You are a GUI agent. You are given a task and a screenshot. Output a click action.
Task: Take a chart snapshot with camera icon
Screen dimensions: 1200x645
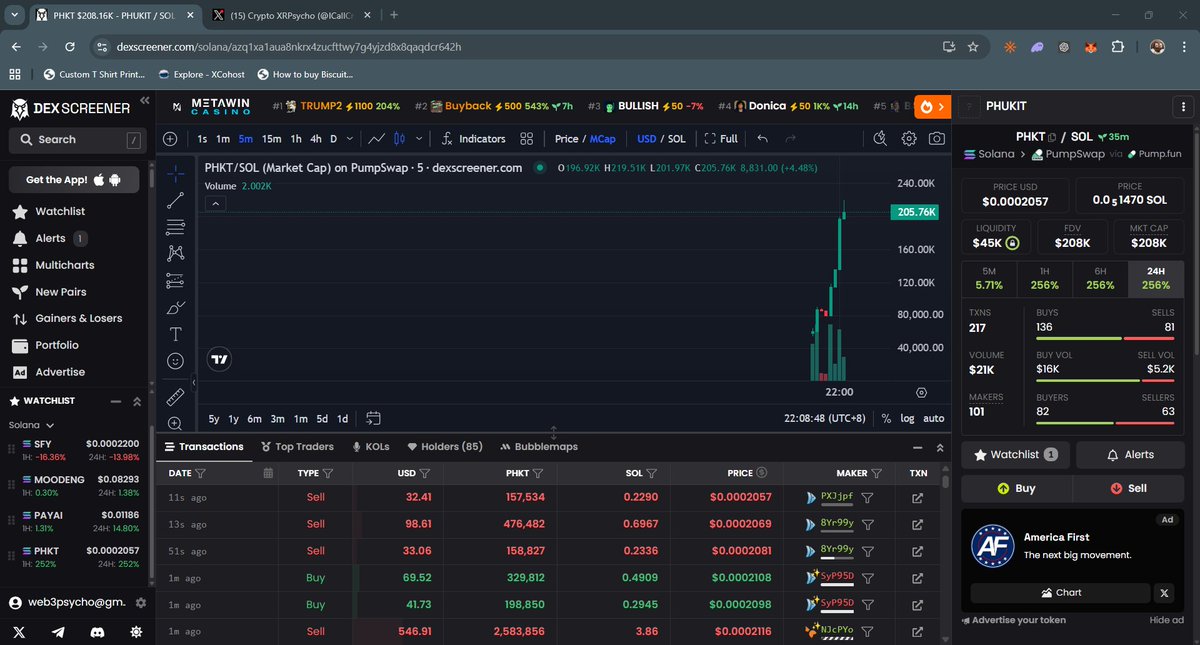click(937, 139)
